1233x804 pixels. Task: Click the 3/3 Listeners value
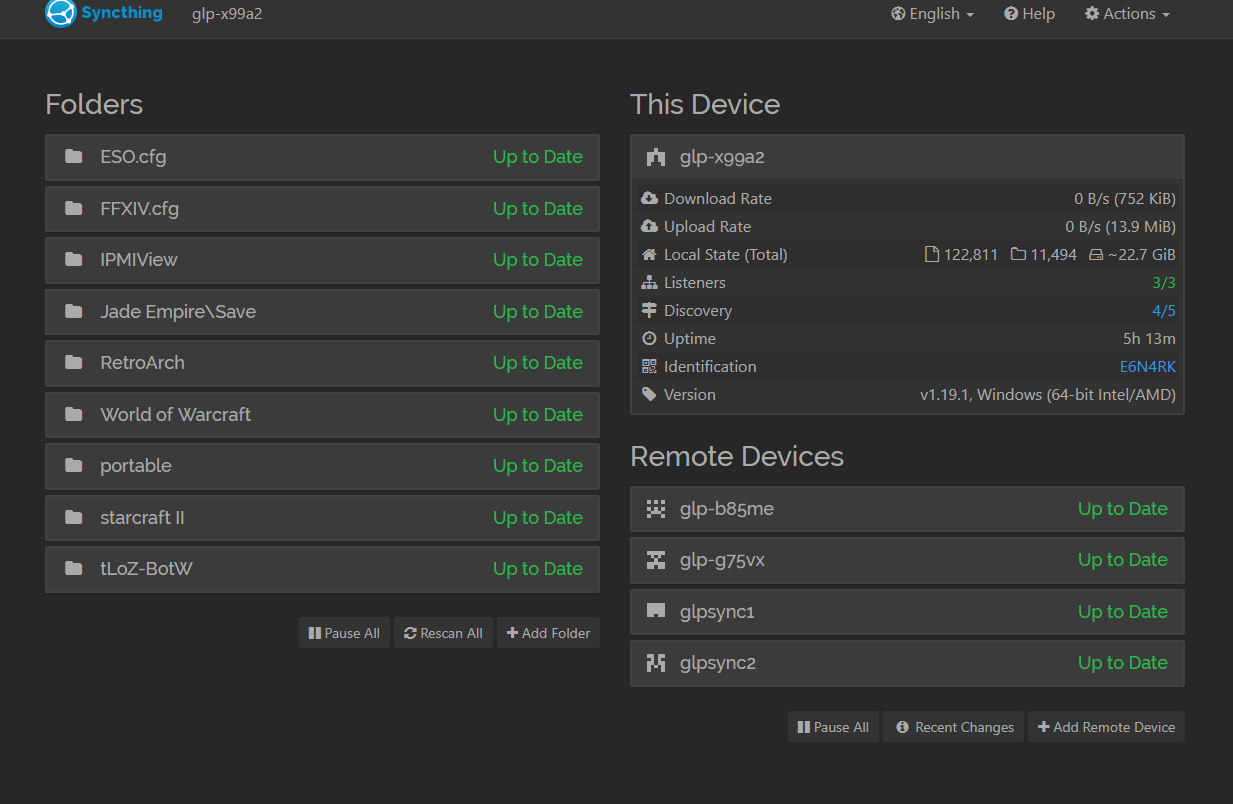(1164, 283)
